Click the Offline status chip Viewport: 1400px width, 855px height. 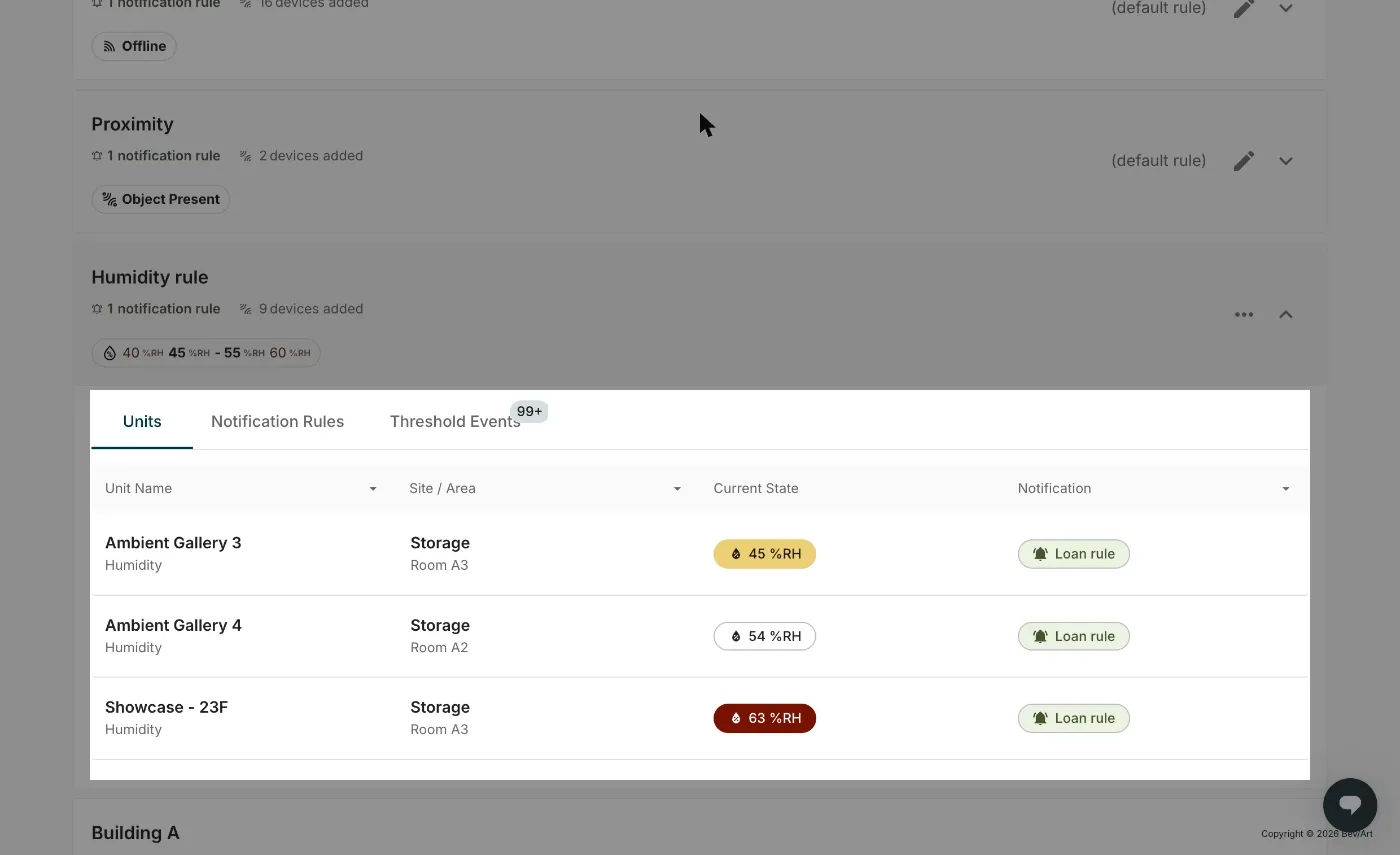[134, 46]
